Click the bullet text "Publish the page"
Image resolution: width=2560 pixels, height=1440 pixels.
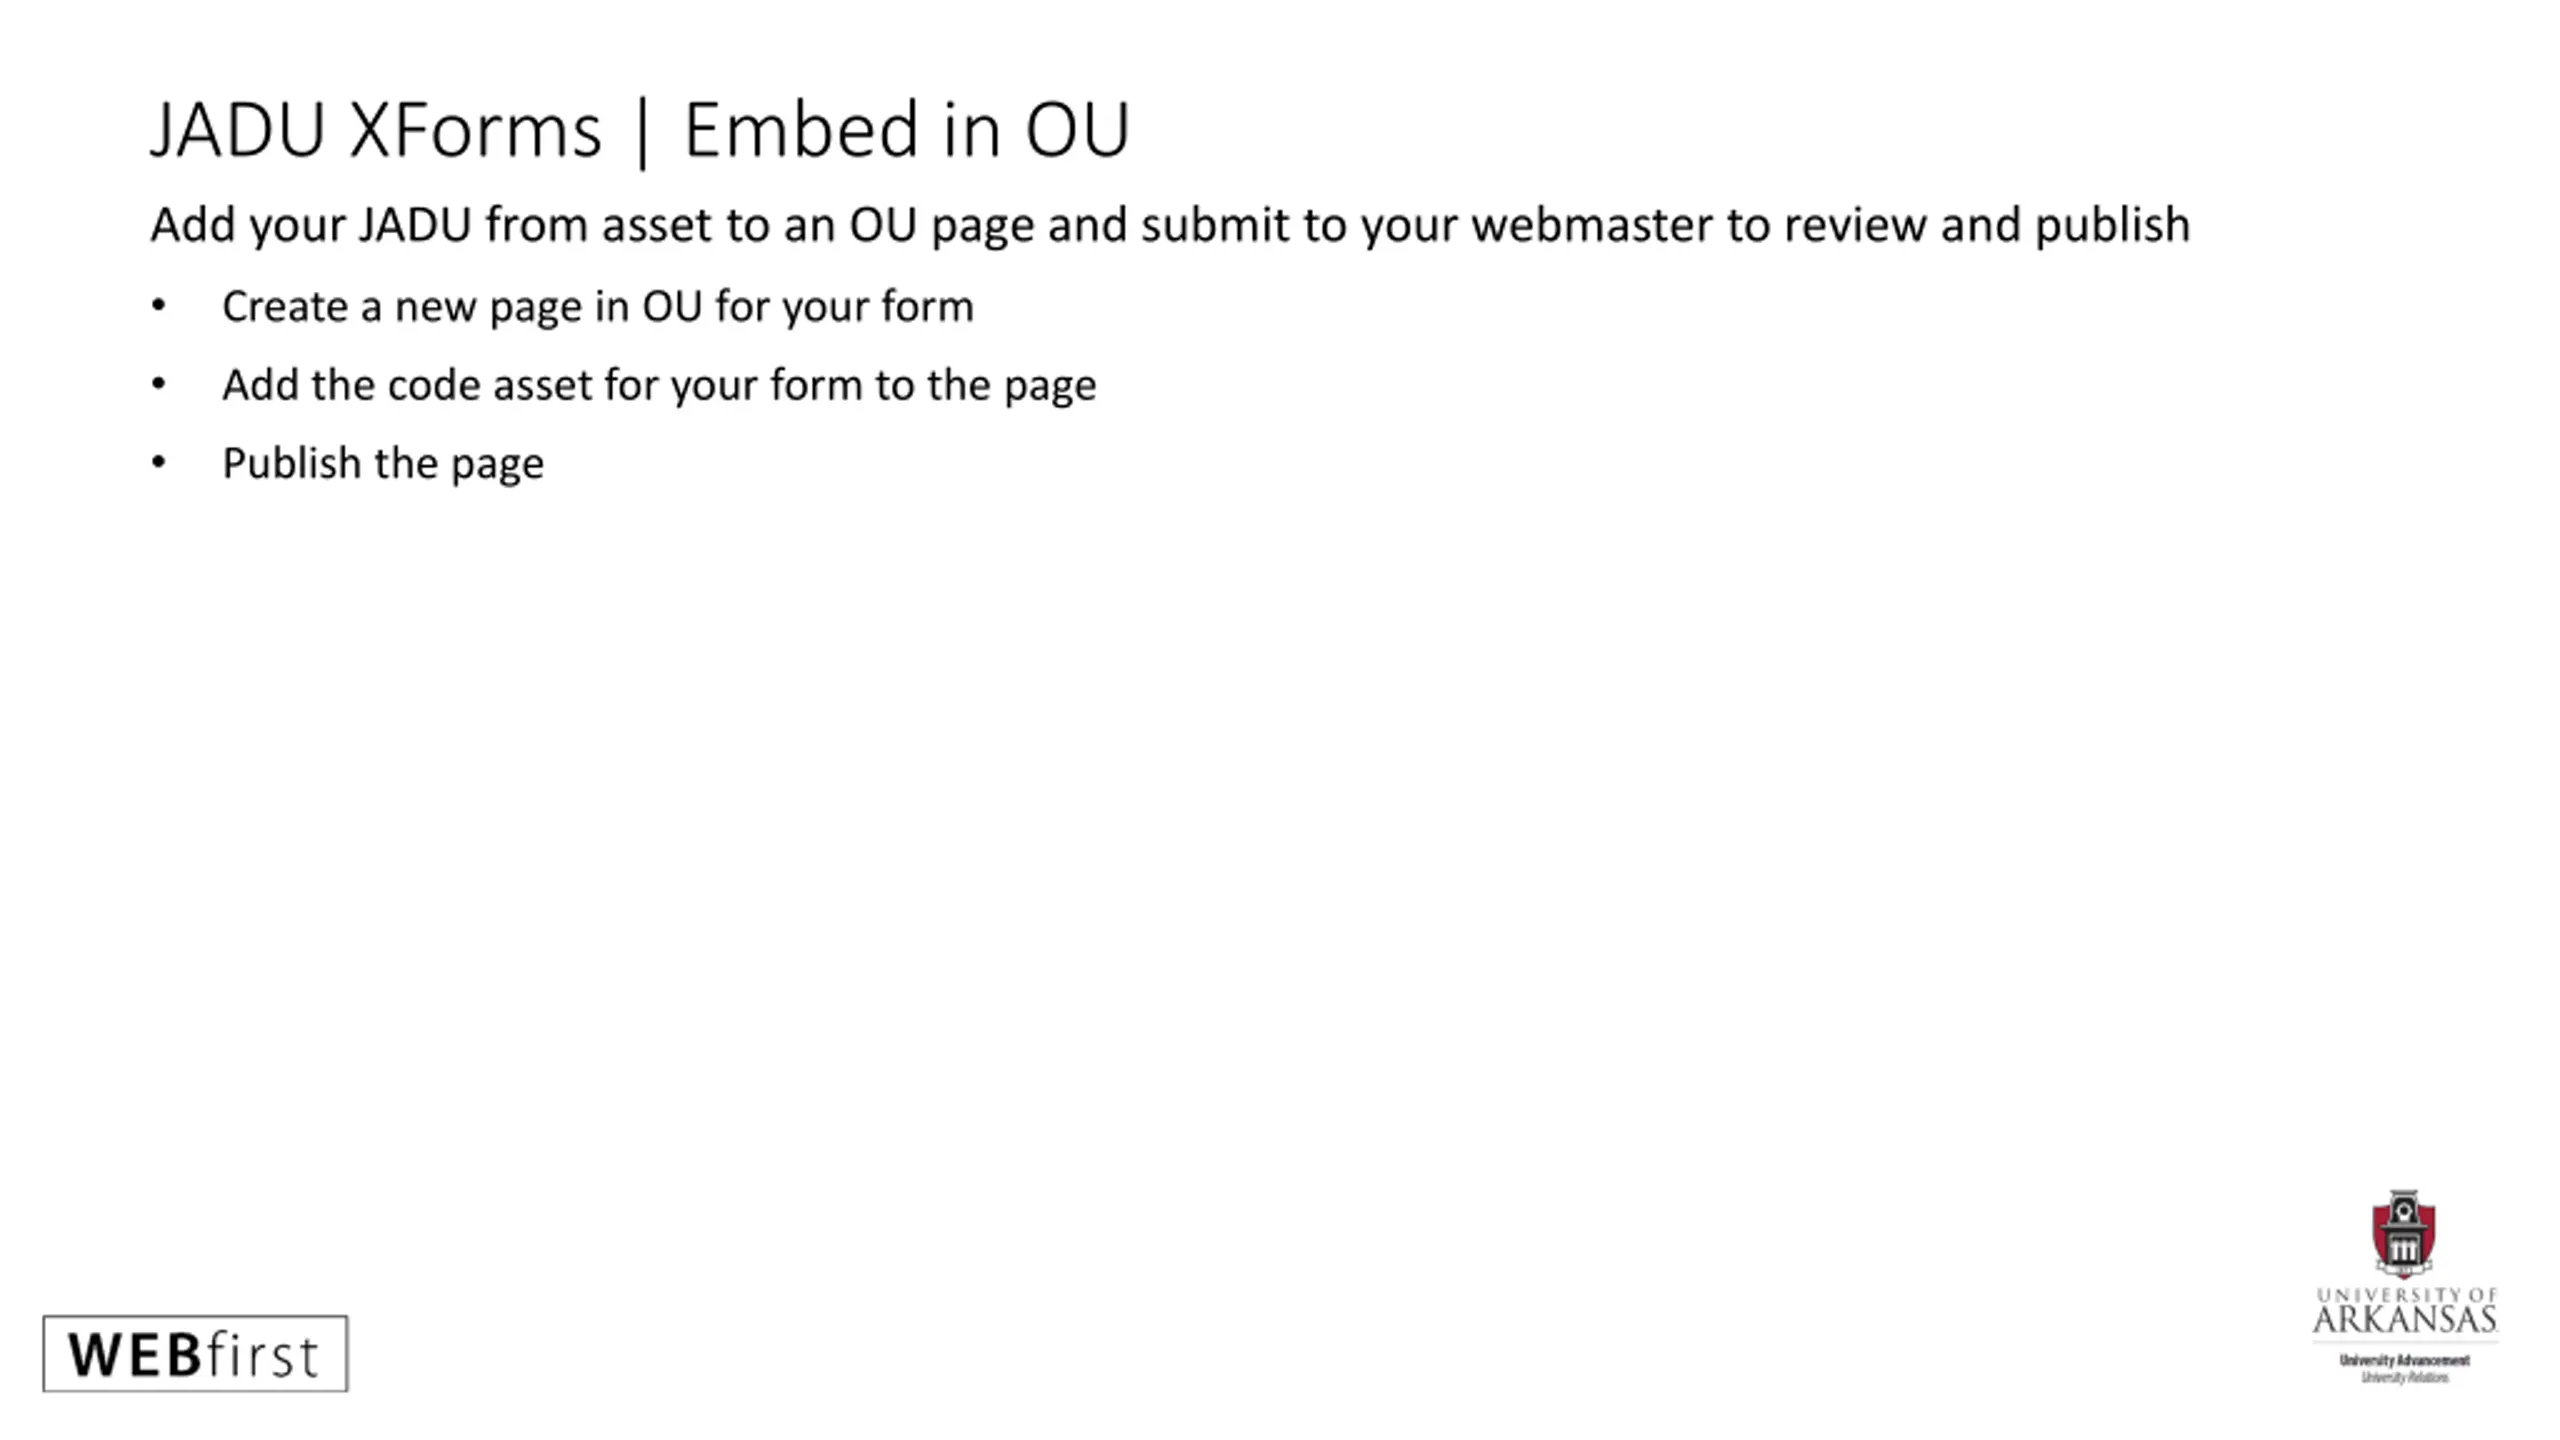click(383, 464)
